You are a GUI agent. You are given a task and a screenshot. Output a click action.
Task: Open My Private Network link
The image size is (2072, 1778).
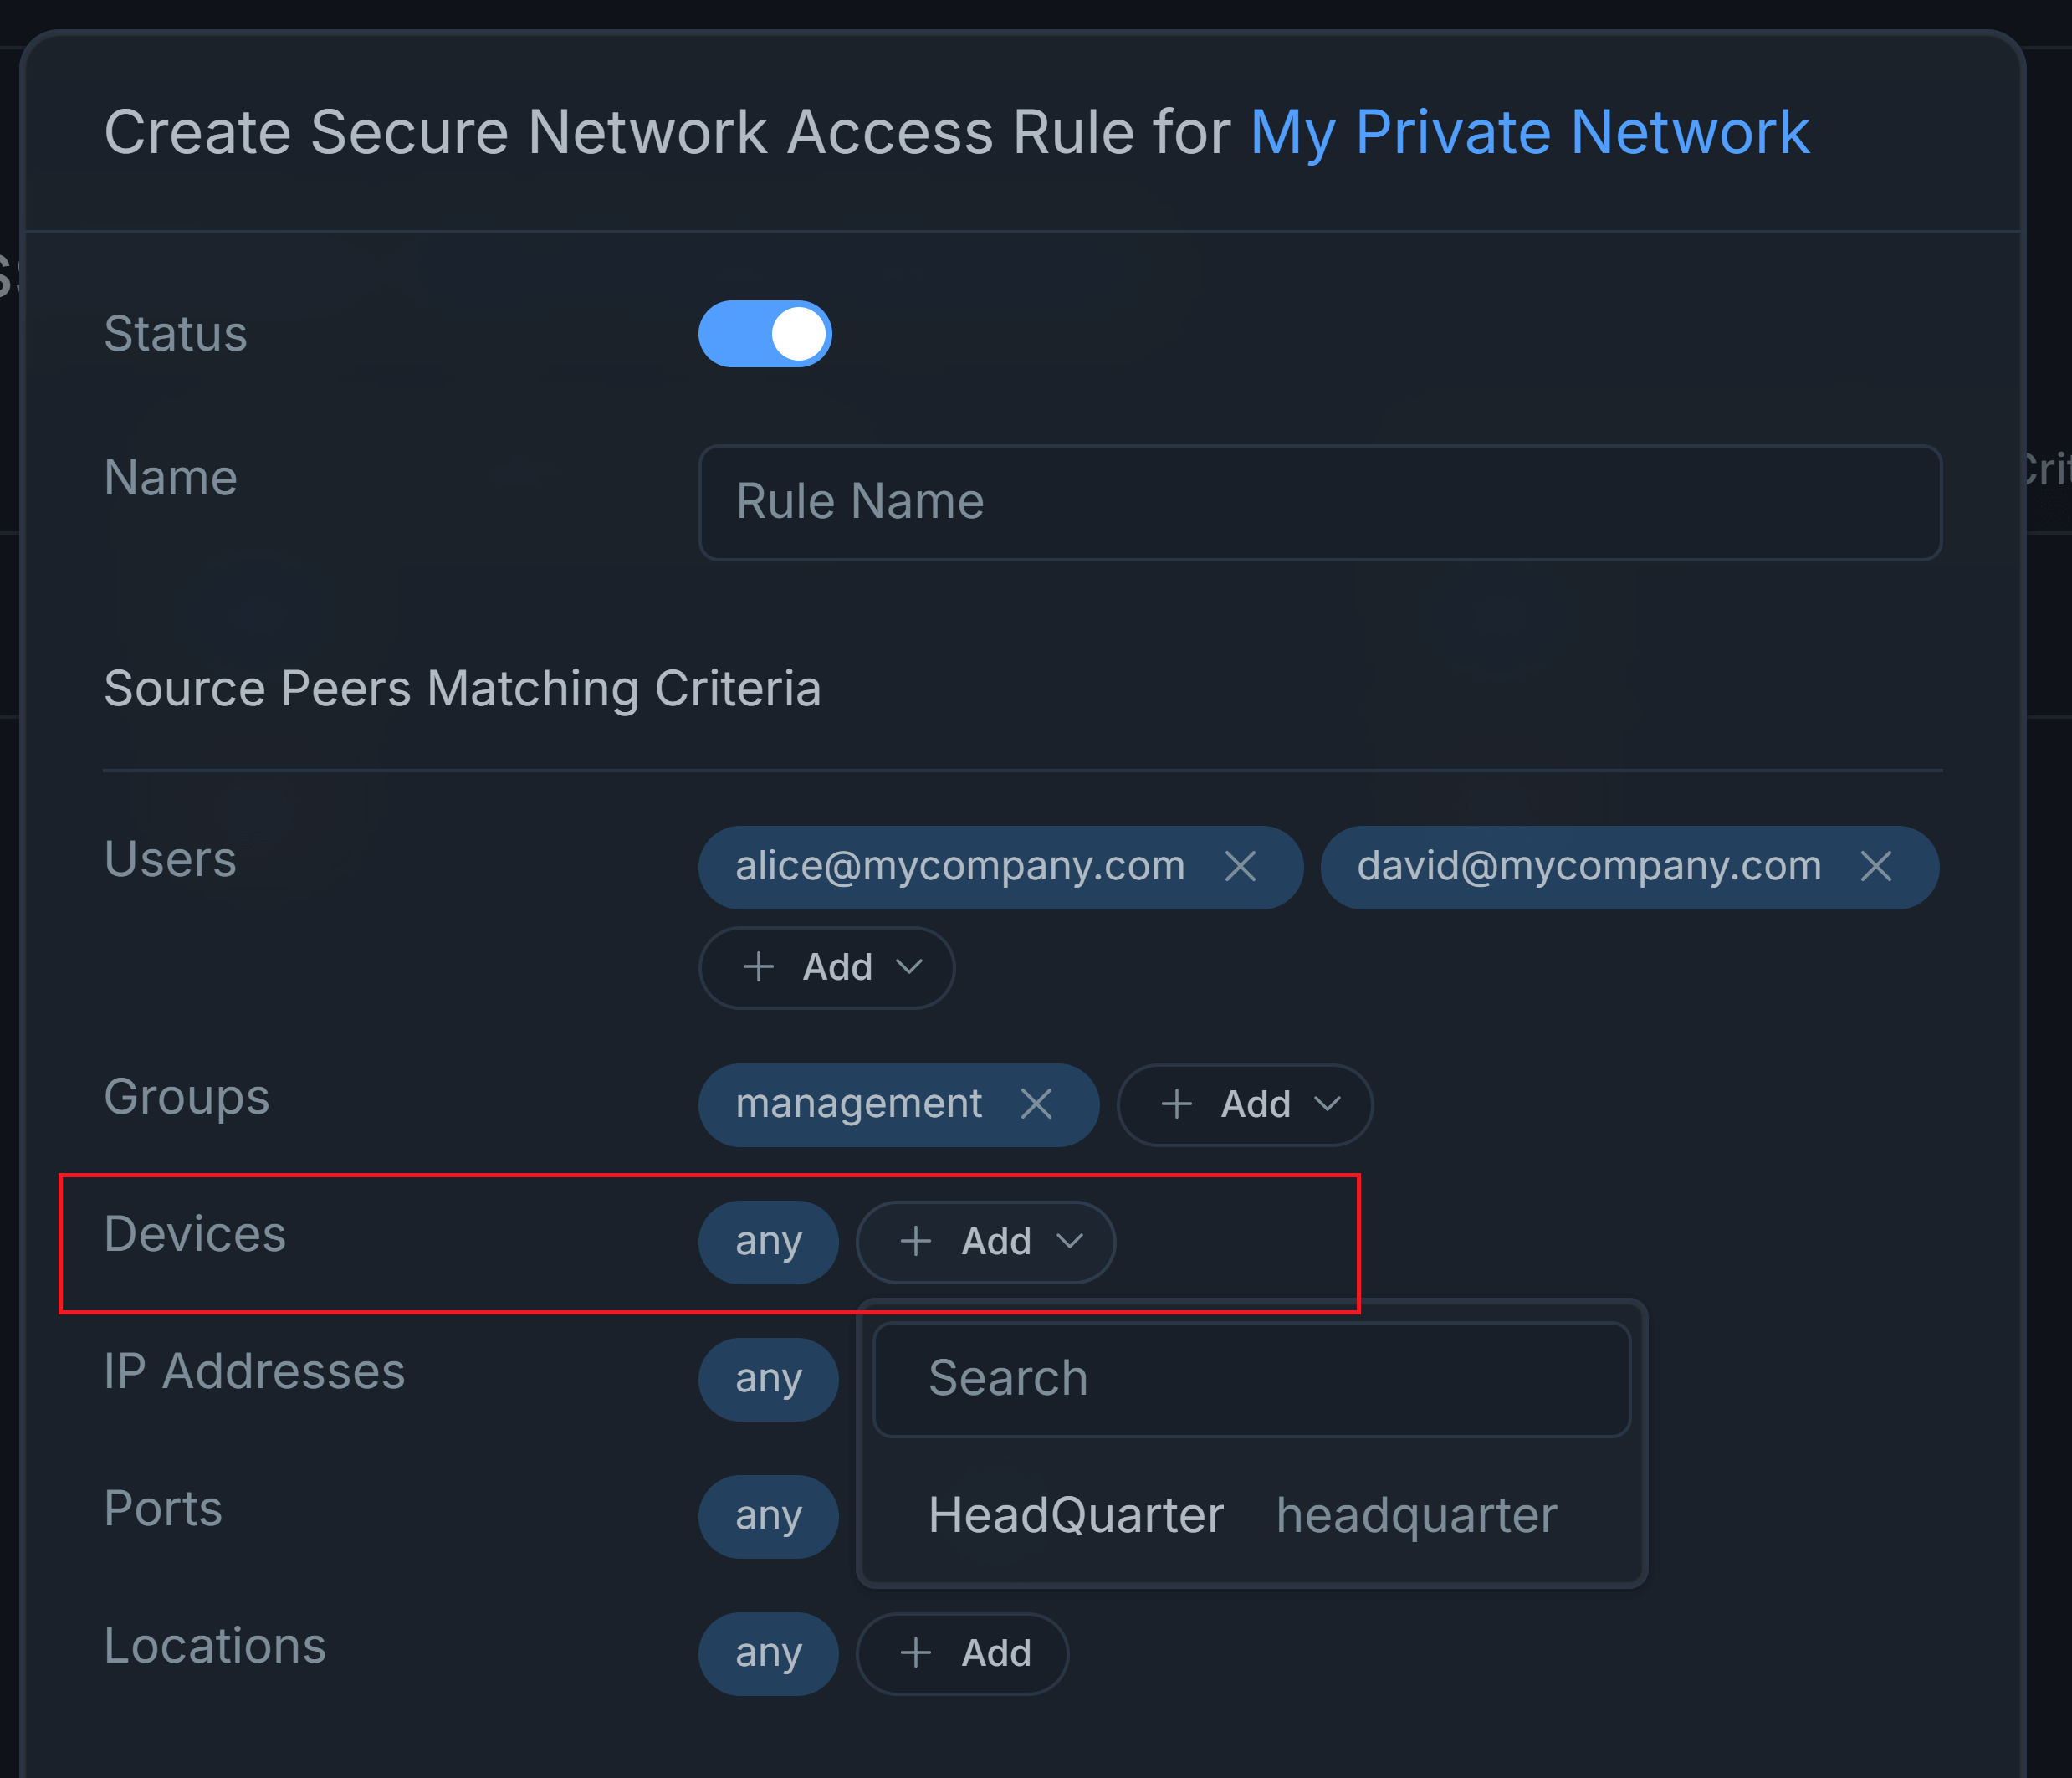1529,132
